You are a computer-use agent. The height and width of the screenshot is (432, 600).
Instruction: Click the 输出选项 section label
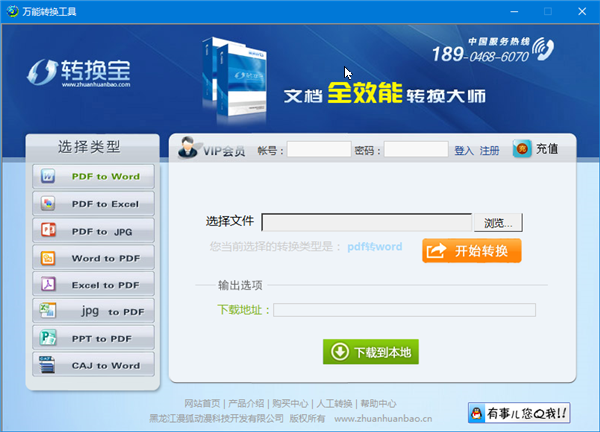(x=240, y=285)
